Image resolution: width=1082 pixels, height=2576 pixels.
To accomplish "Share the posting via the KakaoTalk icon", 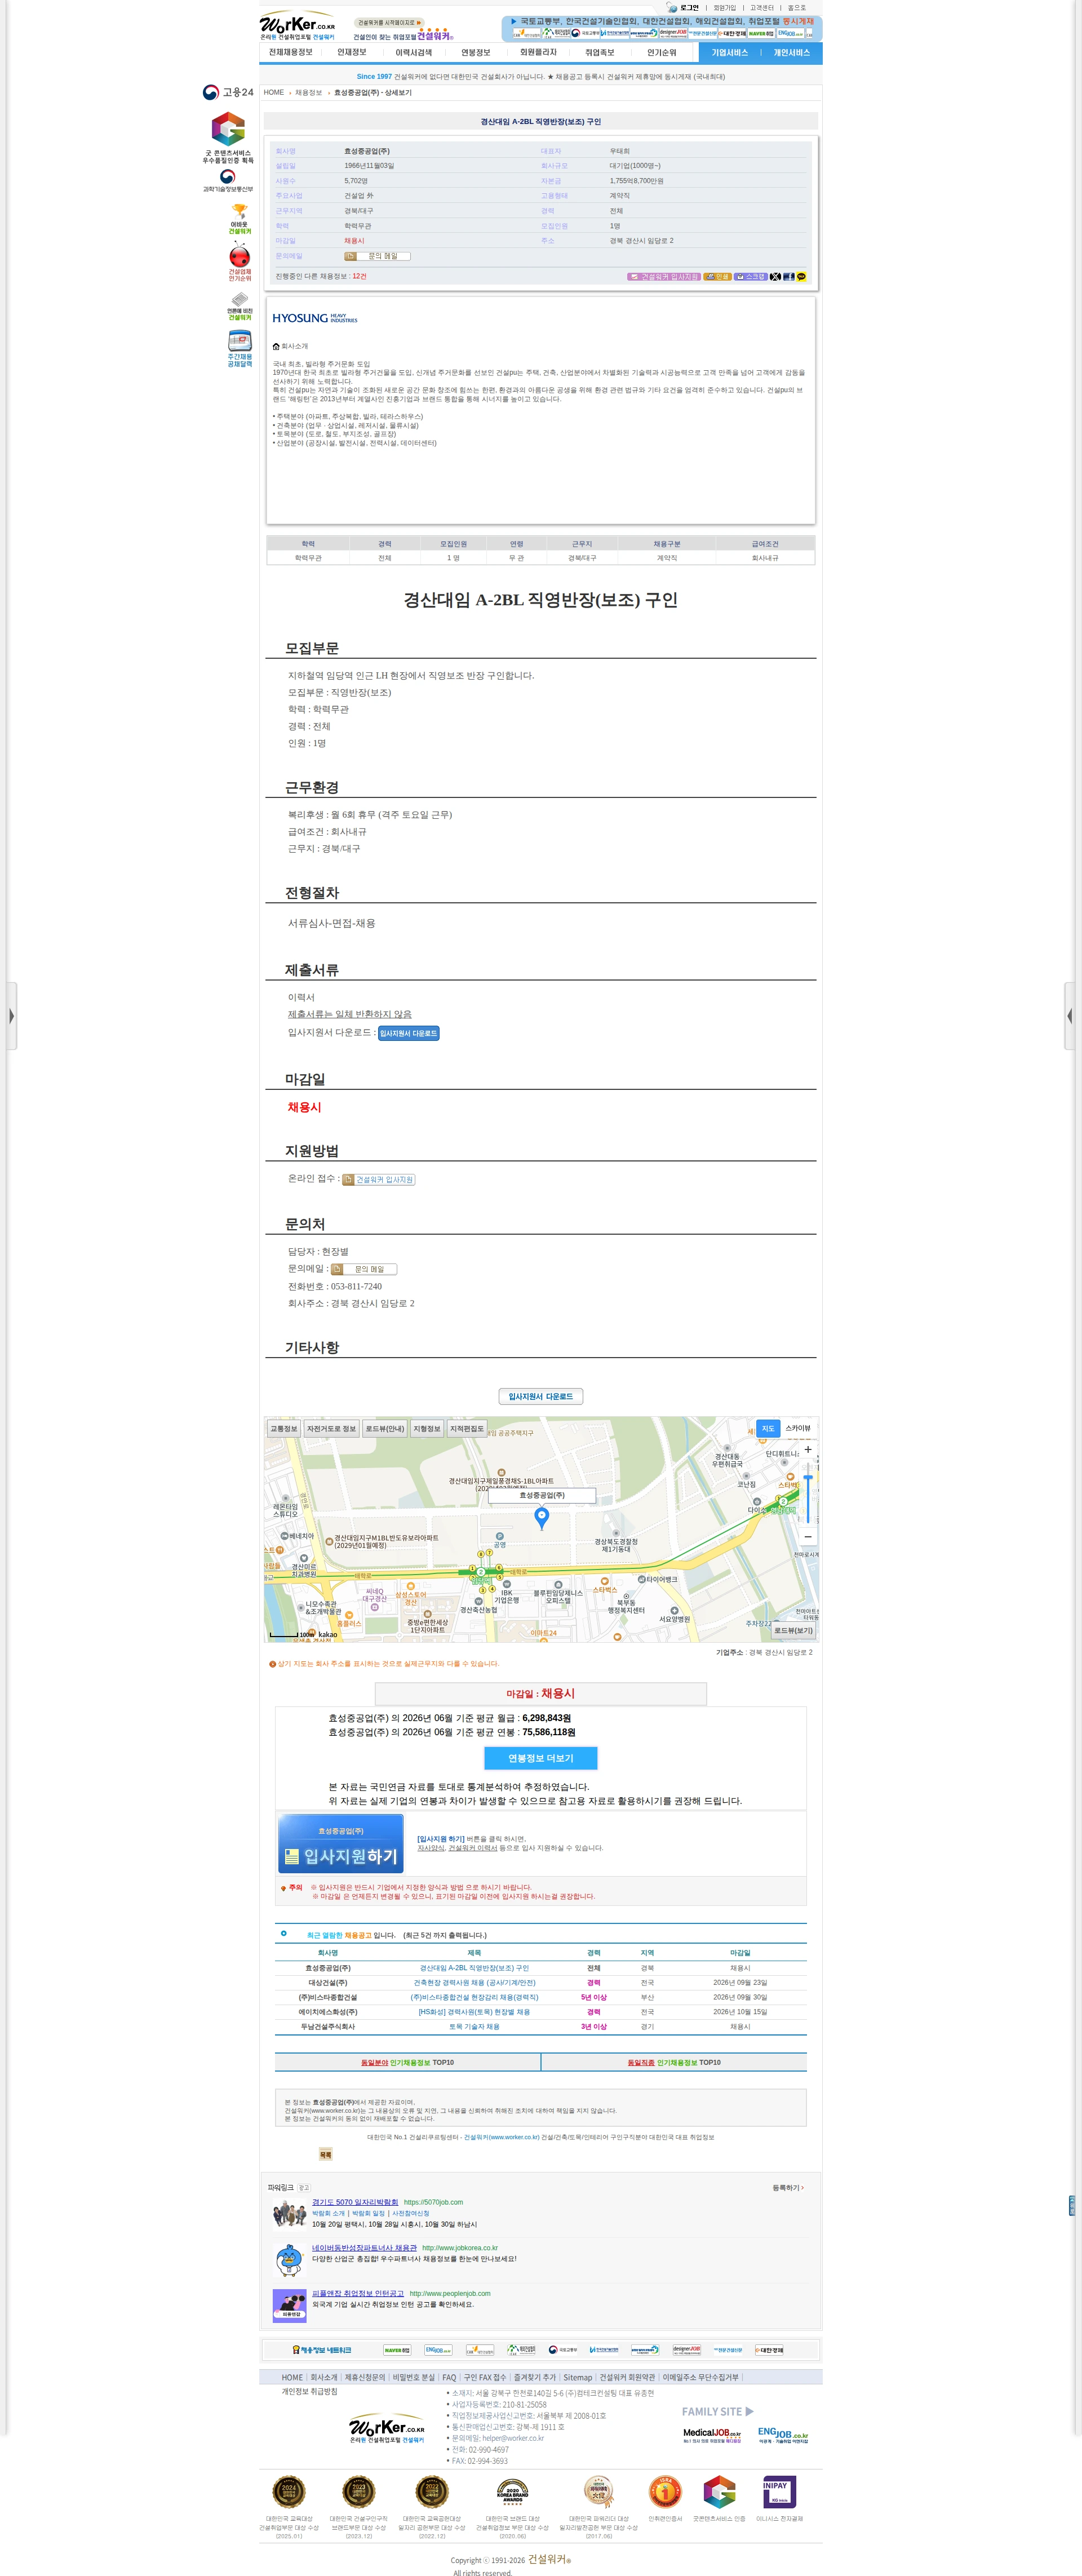I will [801, 276].
